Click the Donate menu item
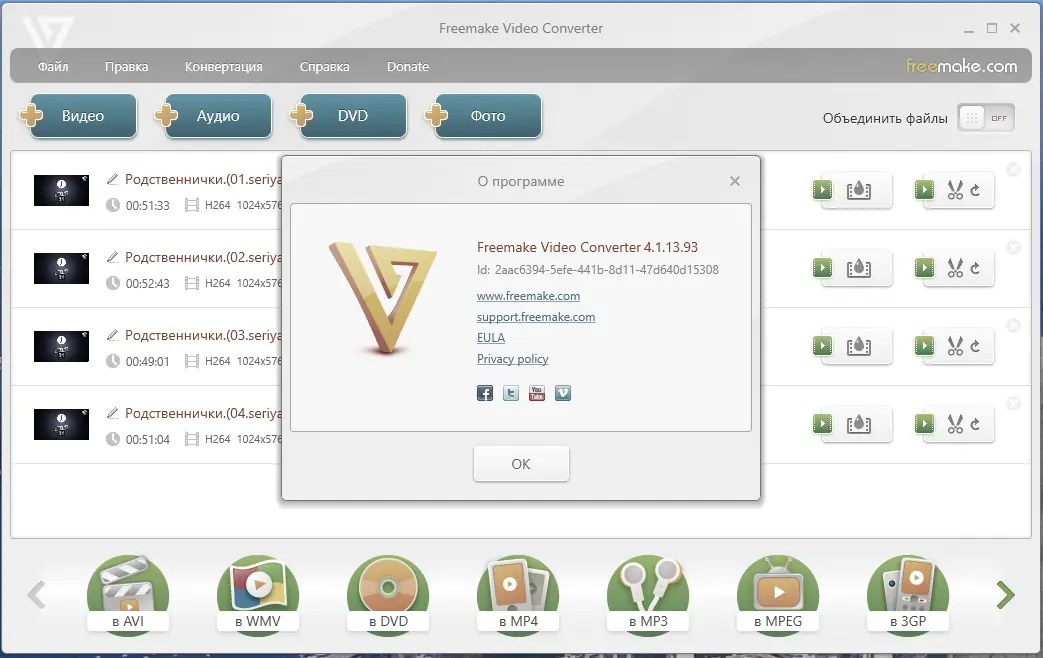The height and width of the screenshot is (658, 1043). [408, 66]
